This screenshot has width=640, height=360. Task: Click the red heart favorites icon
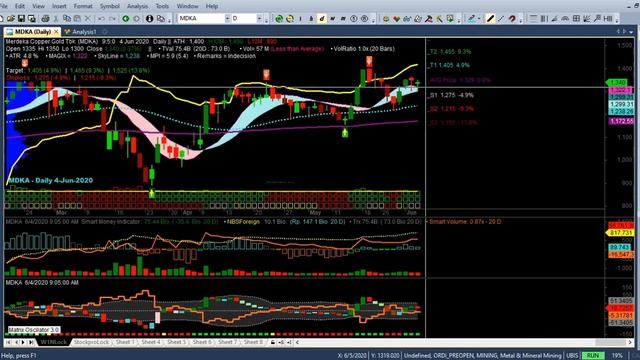pyautogui.click(x=396, y=18)
